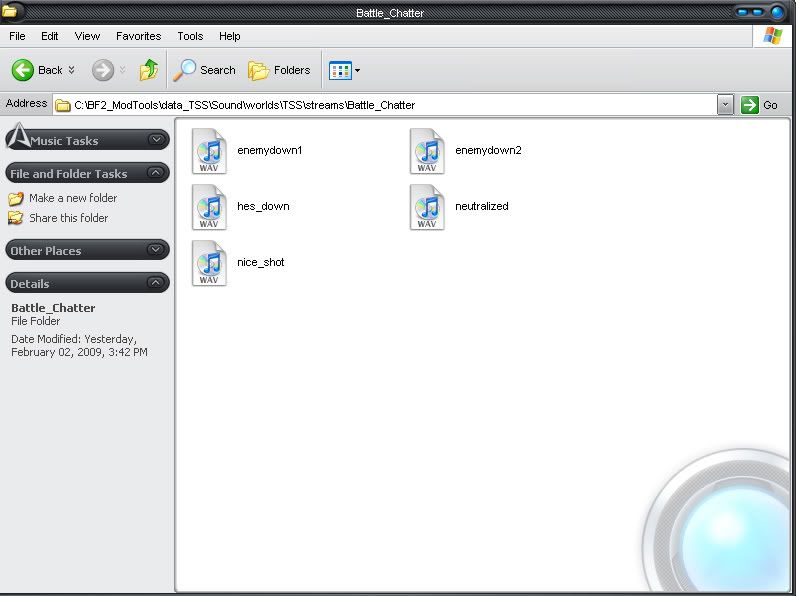Open the Back history dropdown arrow
Viewport: 796px width, 596px height.
click(72, 70)
